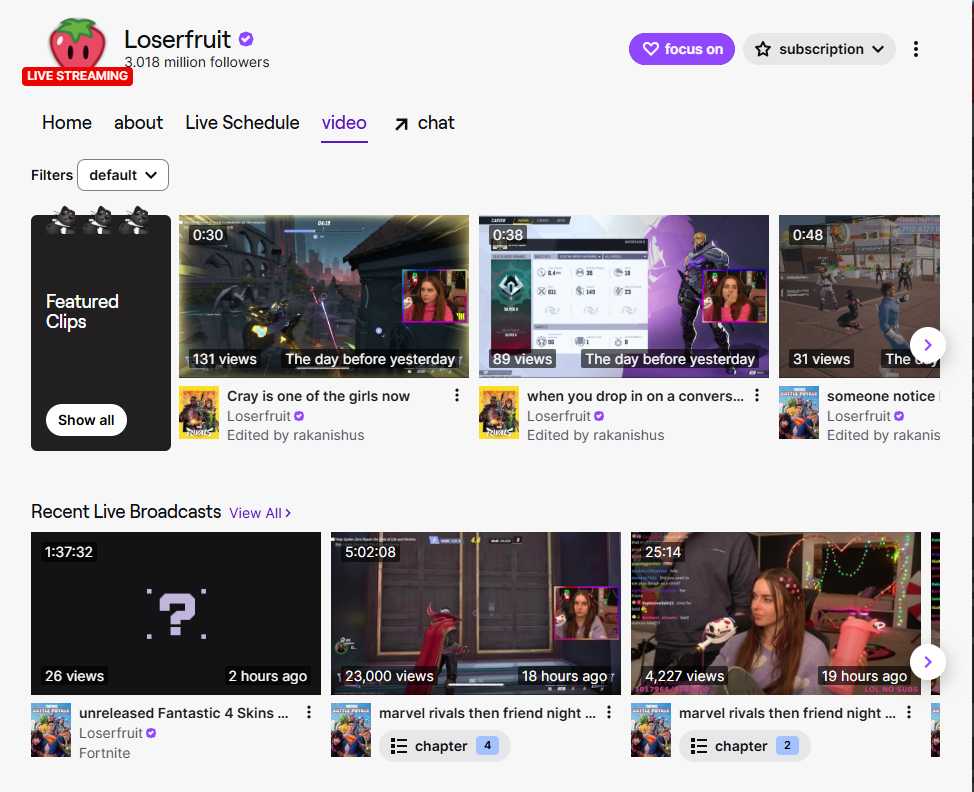Open the chat popout link
The width and height of the screenshot is (974, 792).
424,123
